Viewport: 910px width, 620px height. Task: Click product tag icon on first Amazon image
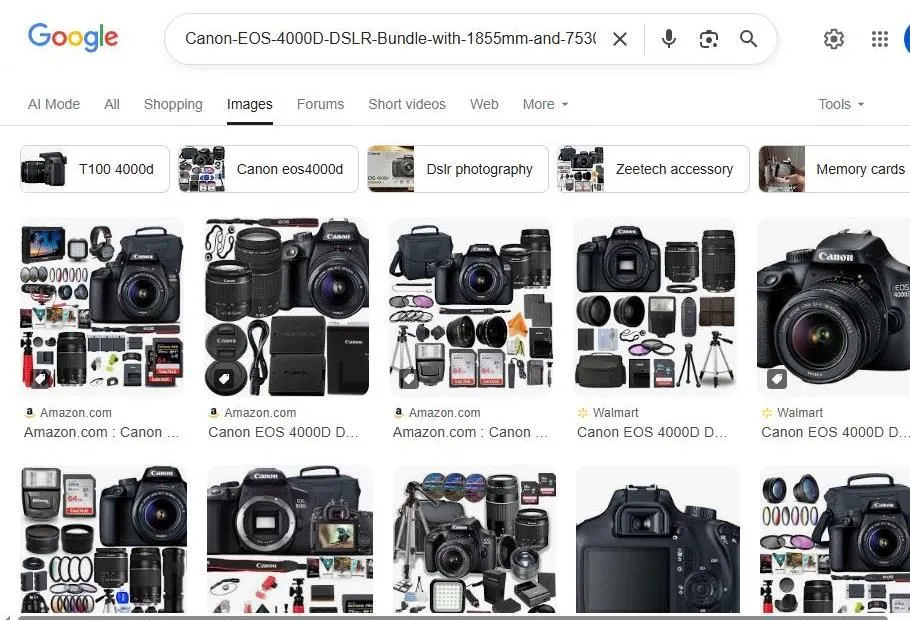coord(39,379)
